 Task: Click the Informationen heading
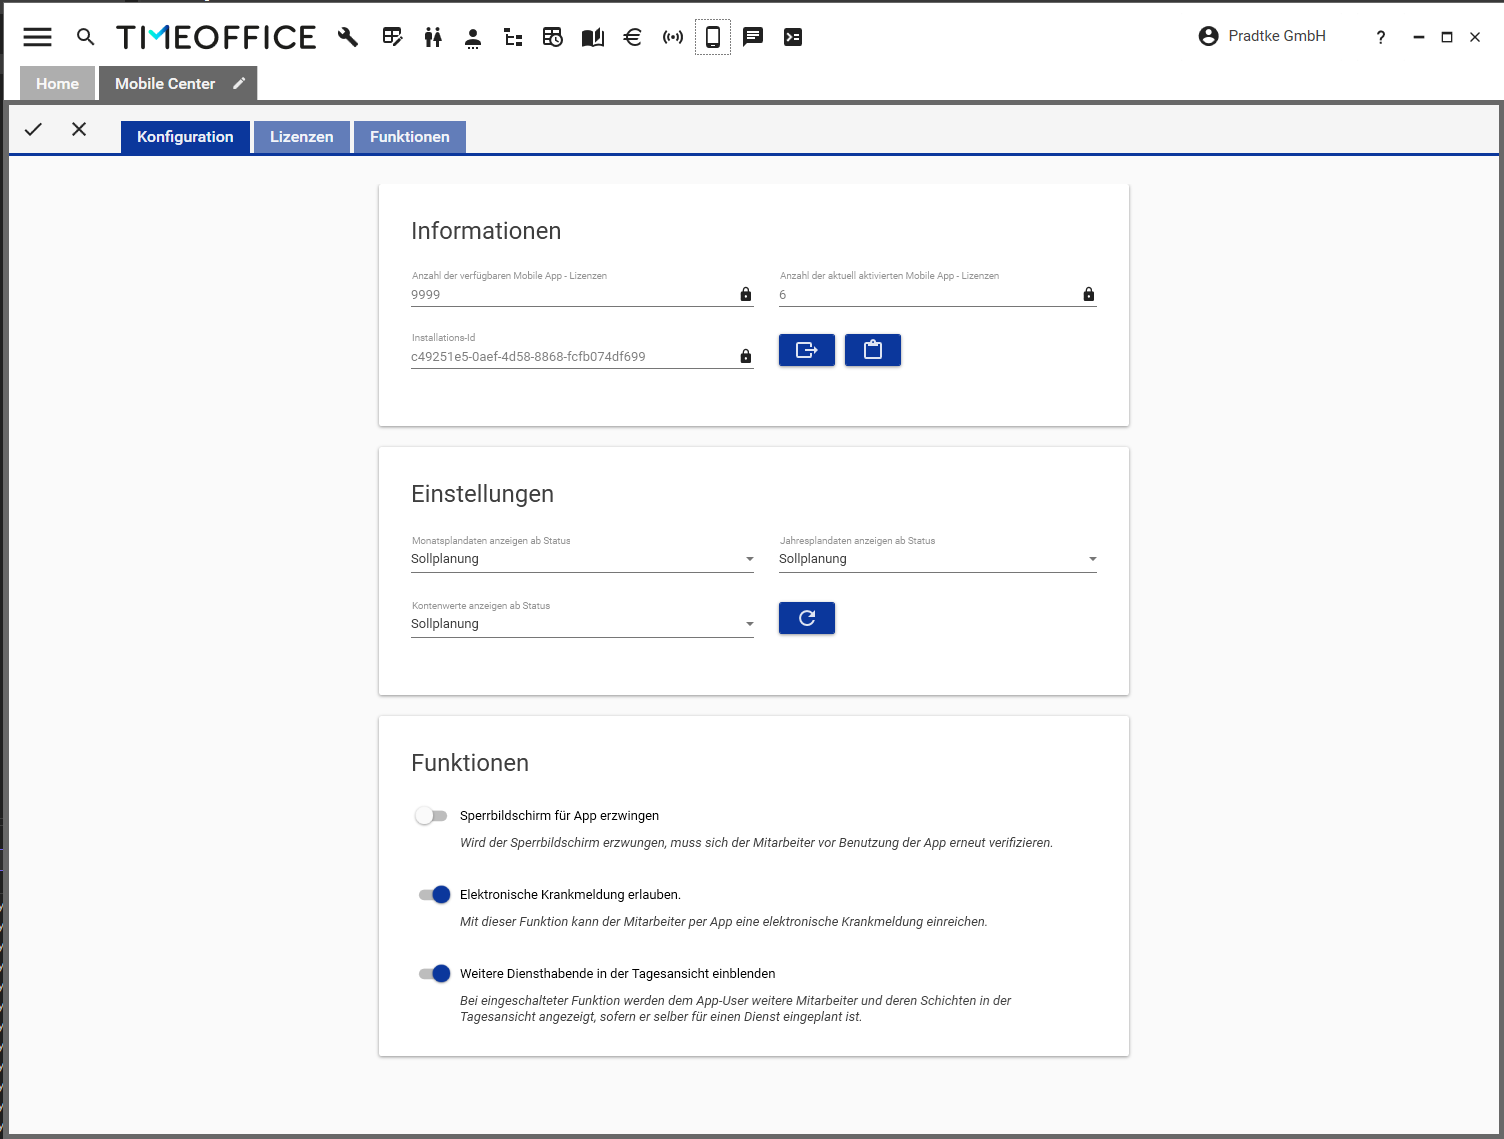tap(486, 231)
